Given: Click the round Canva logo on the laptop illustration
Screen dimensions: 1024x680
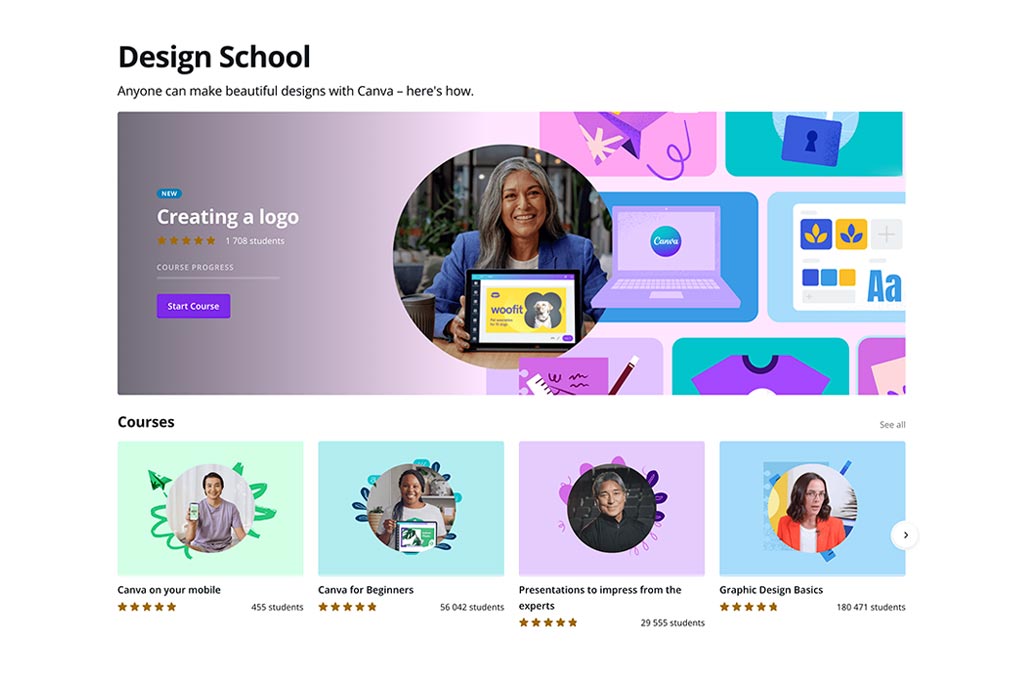Looking at the screenshot, I should click(x=665, y=241).
